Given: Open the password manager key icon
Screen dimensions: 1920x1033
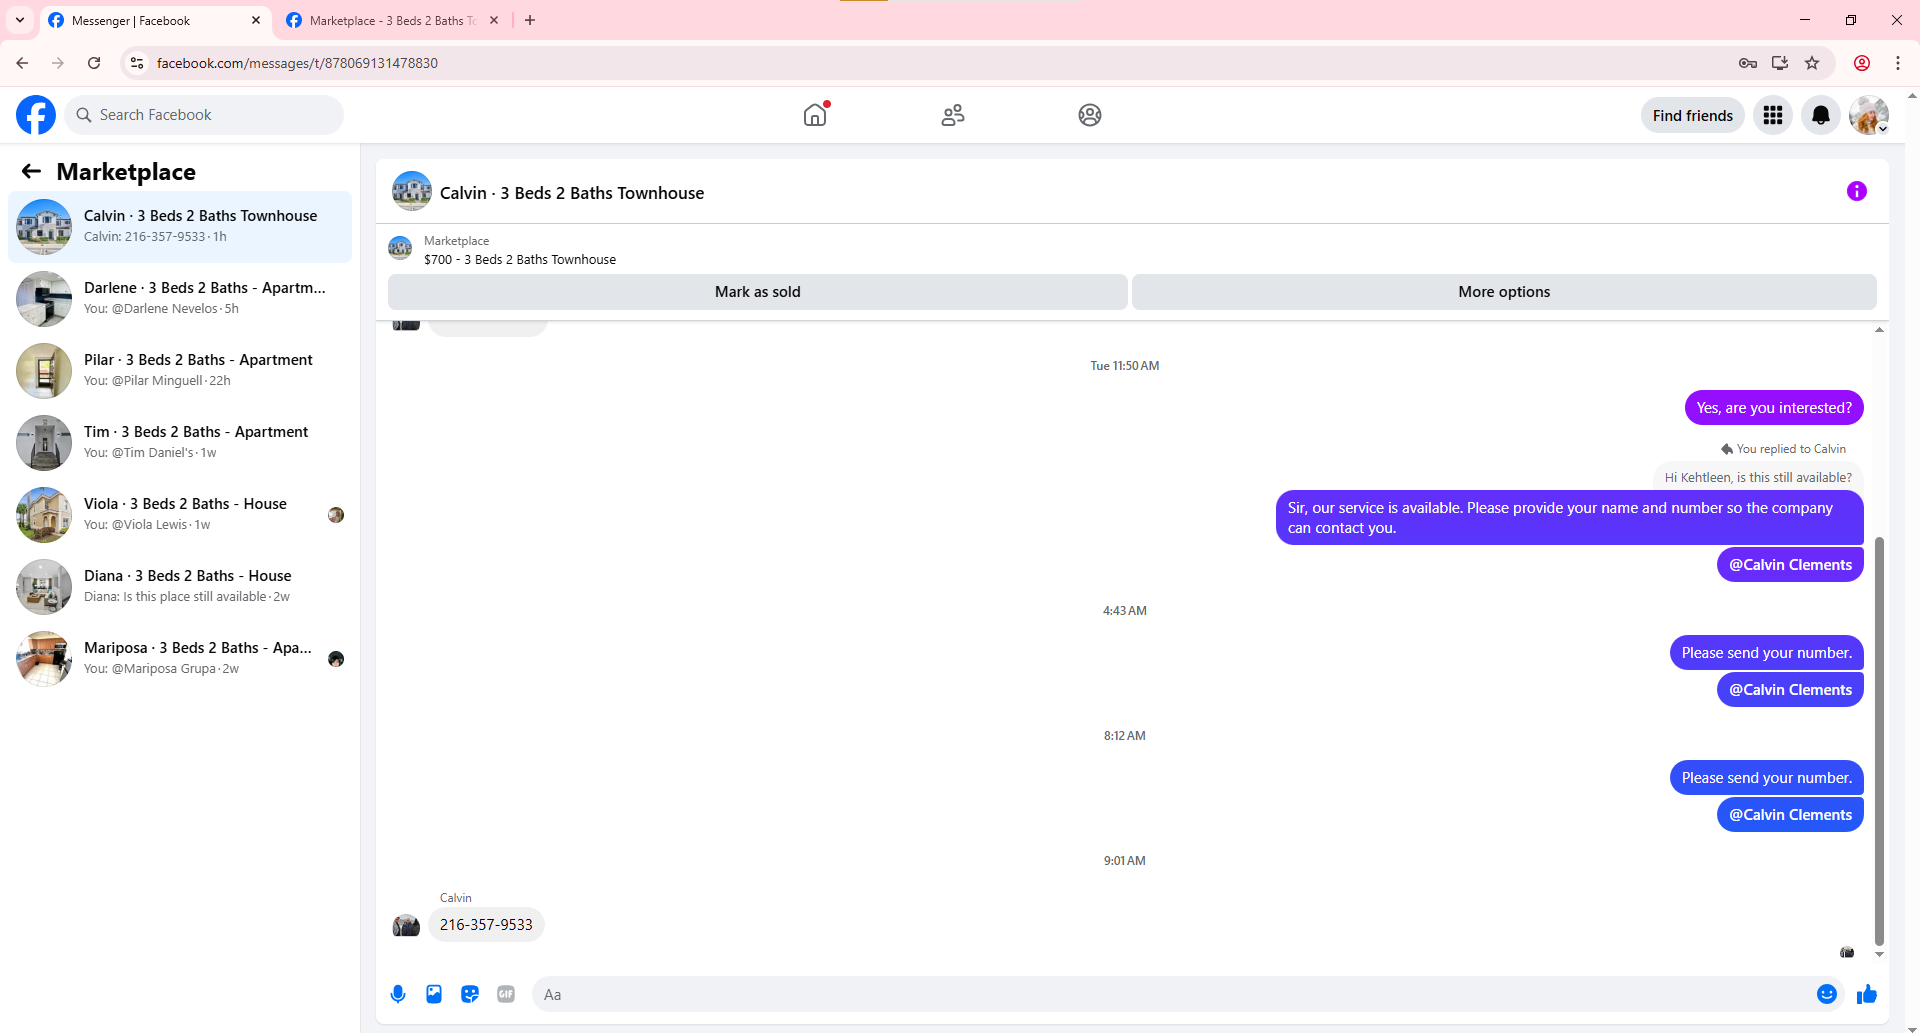Looking at the screenshot, I should 1748,63.
